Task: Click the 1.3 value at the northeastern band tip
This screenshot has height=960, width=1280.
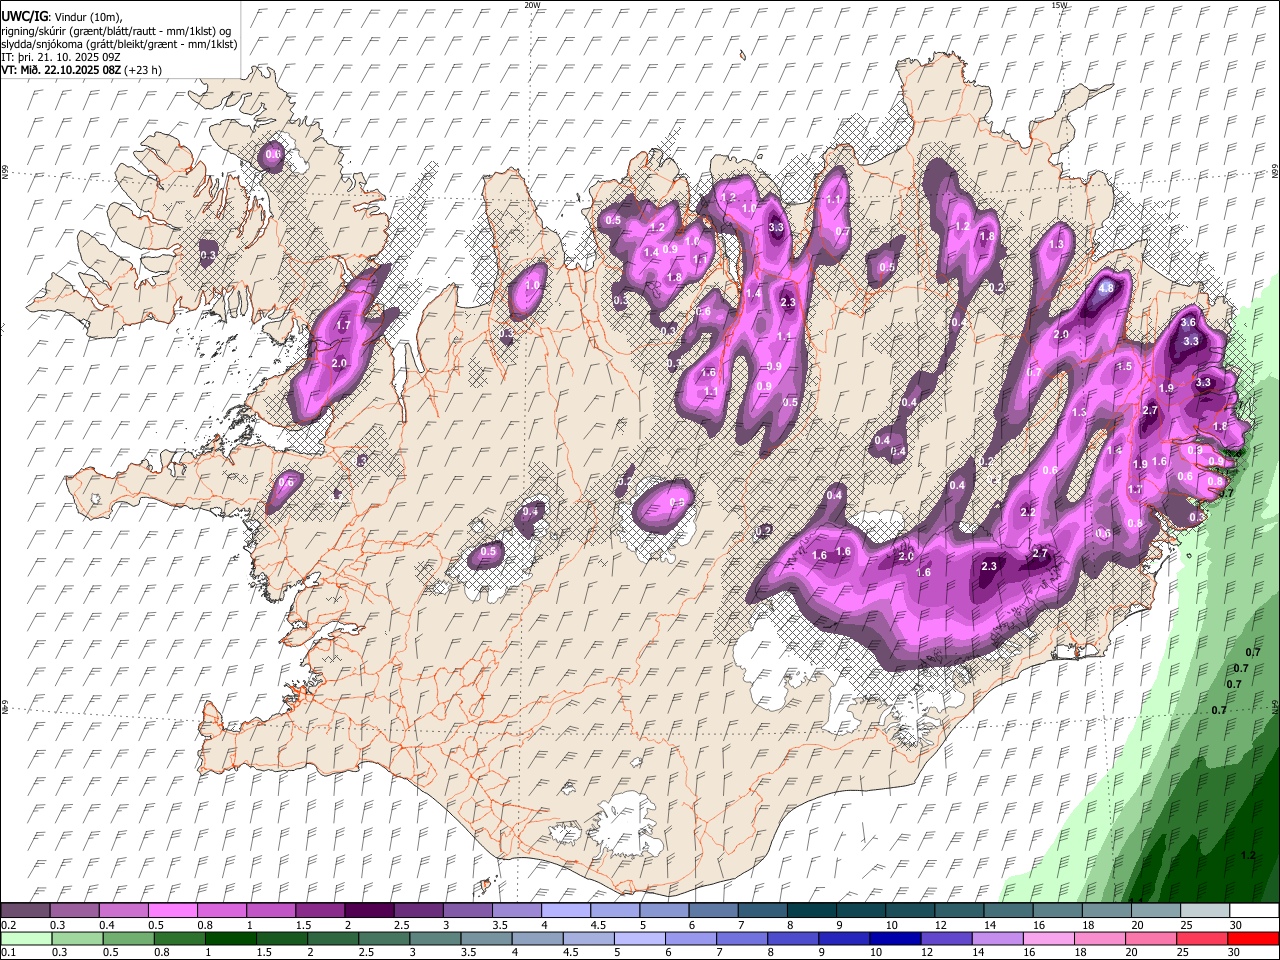Action: tap(1056, 244)
